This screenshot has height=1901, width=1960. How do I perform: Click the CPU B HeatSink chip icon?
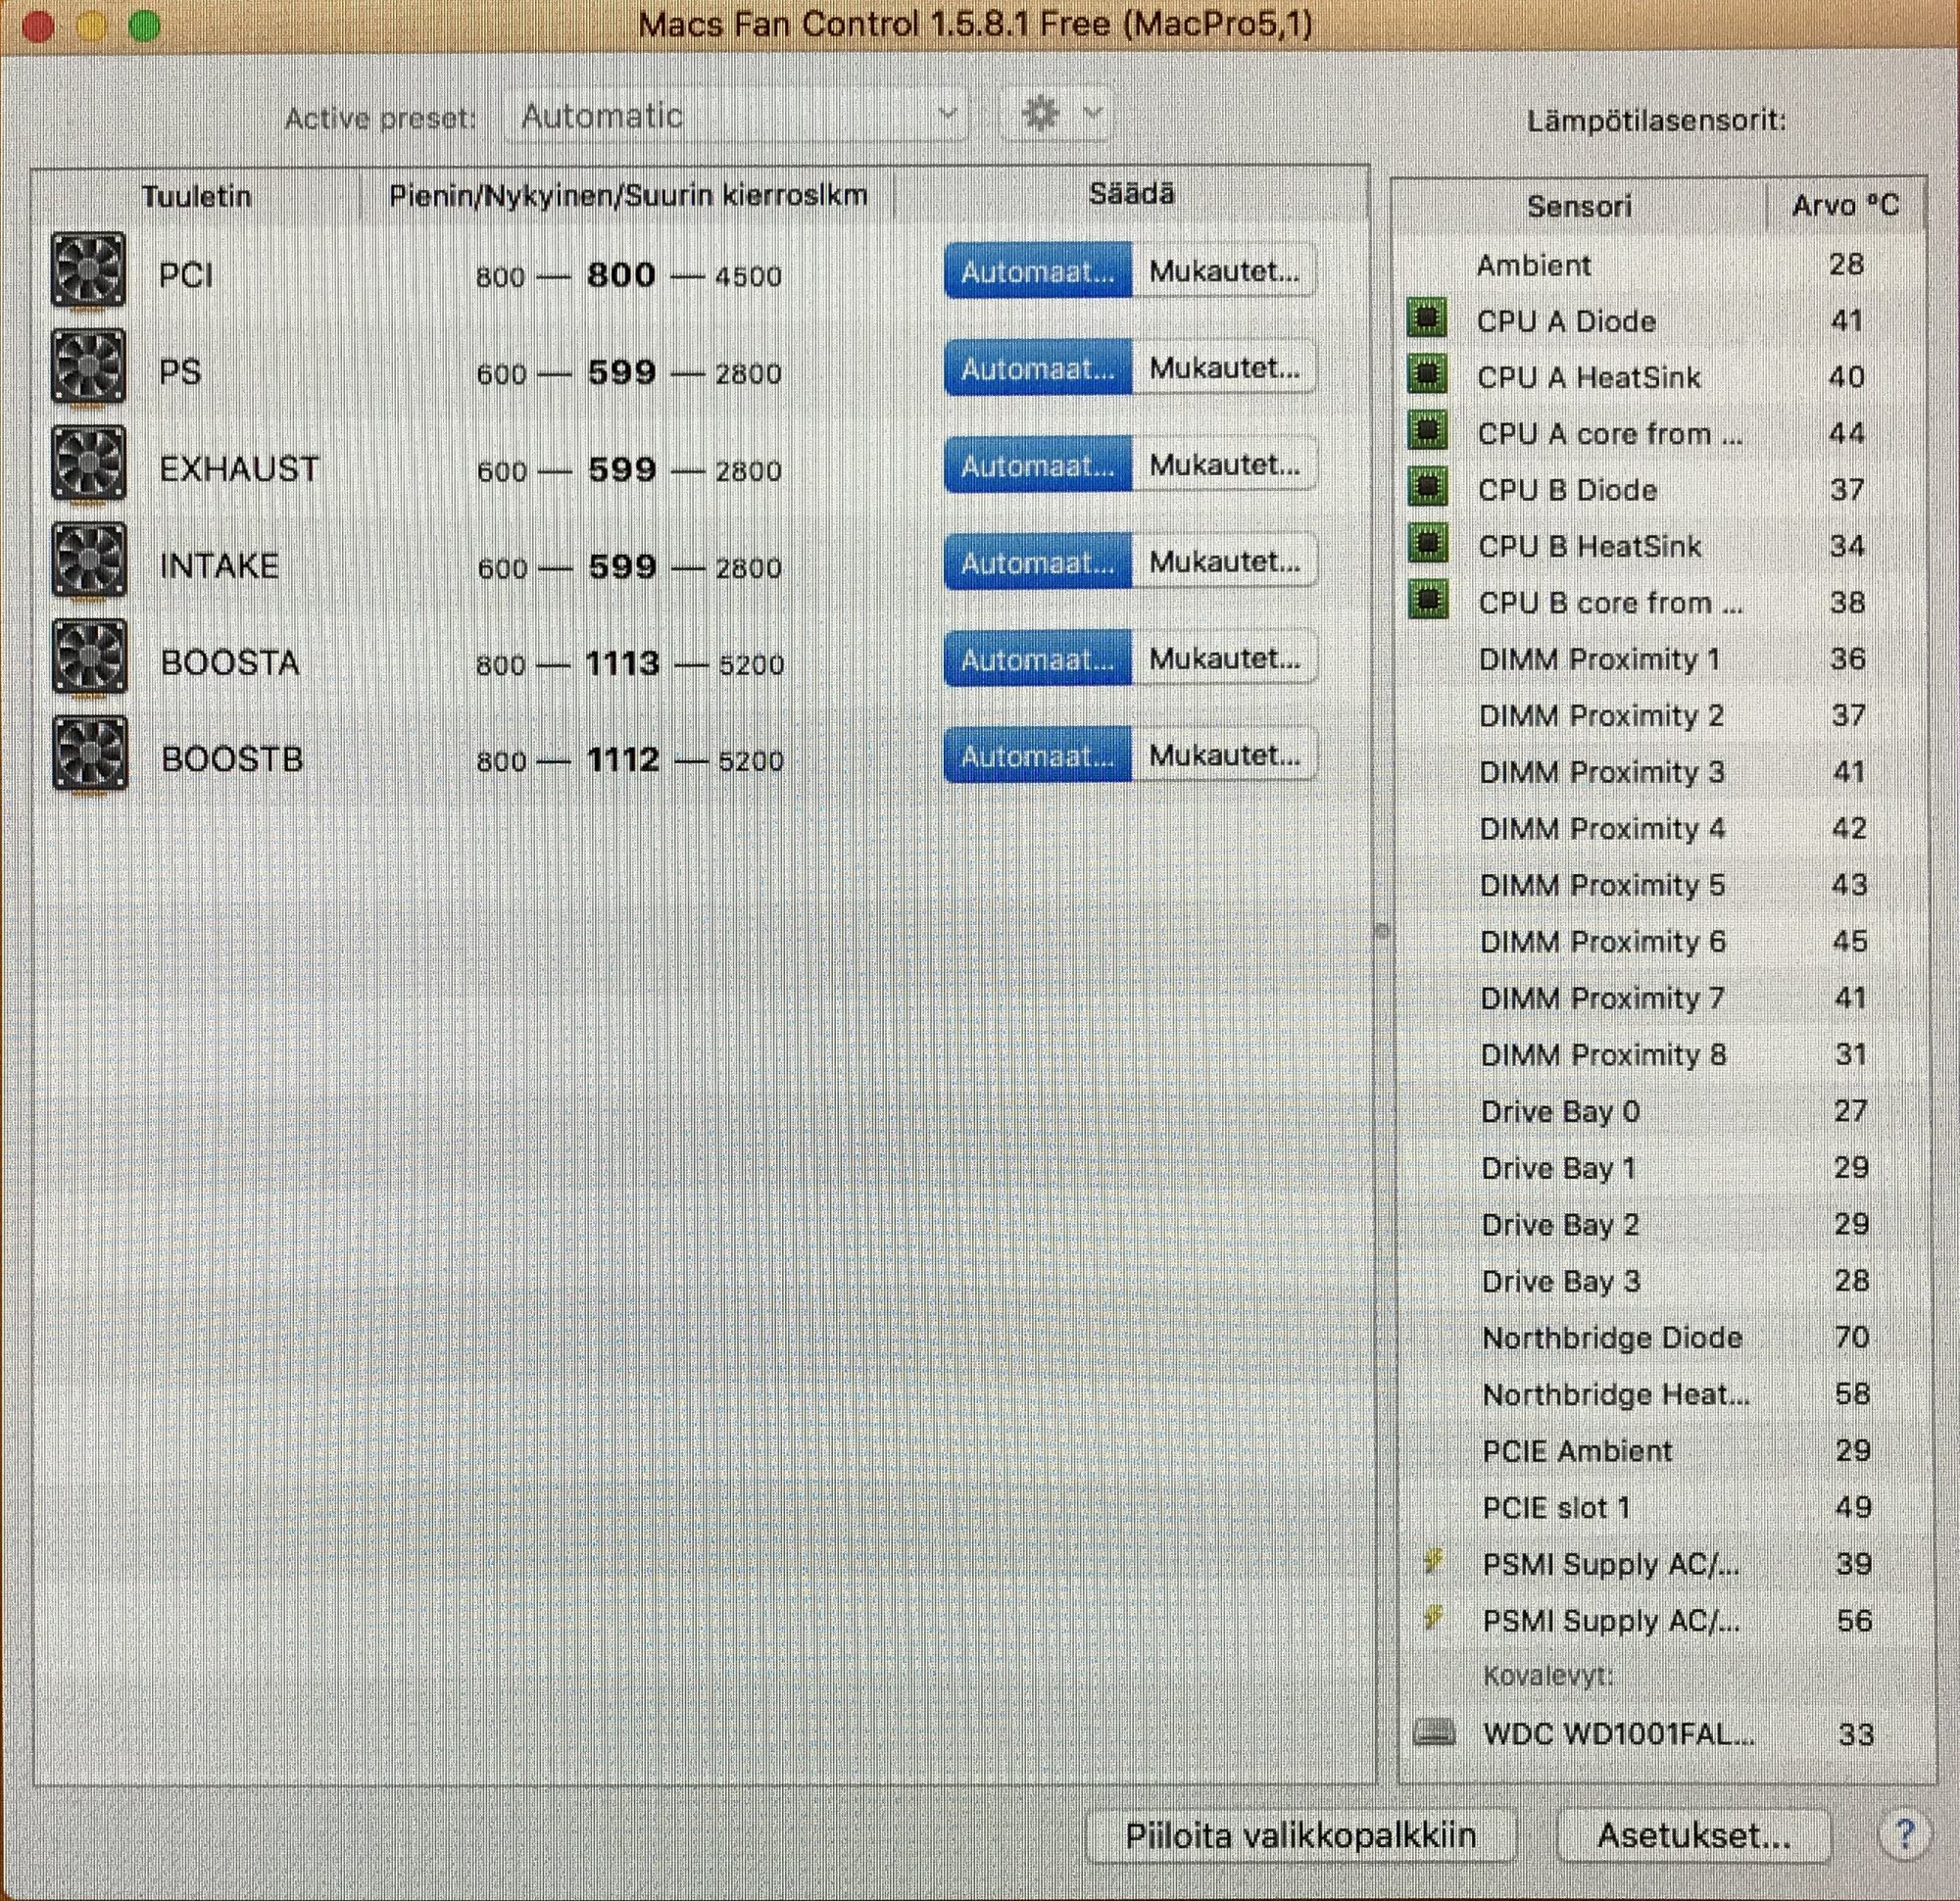(1428, 545)
